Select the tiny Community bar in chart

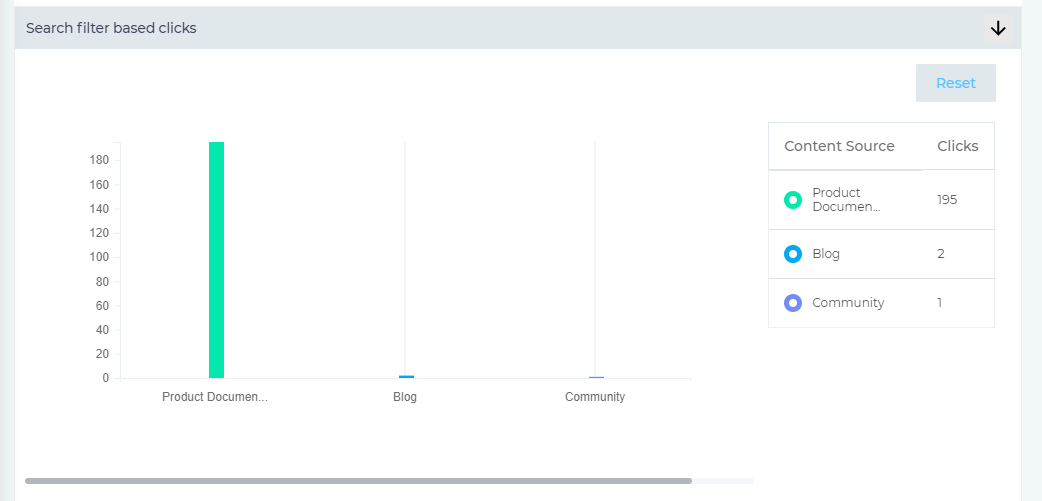(x=596, y=377)
